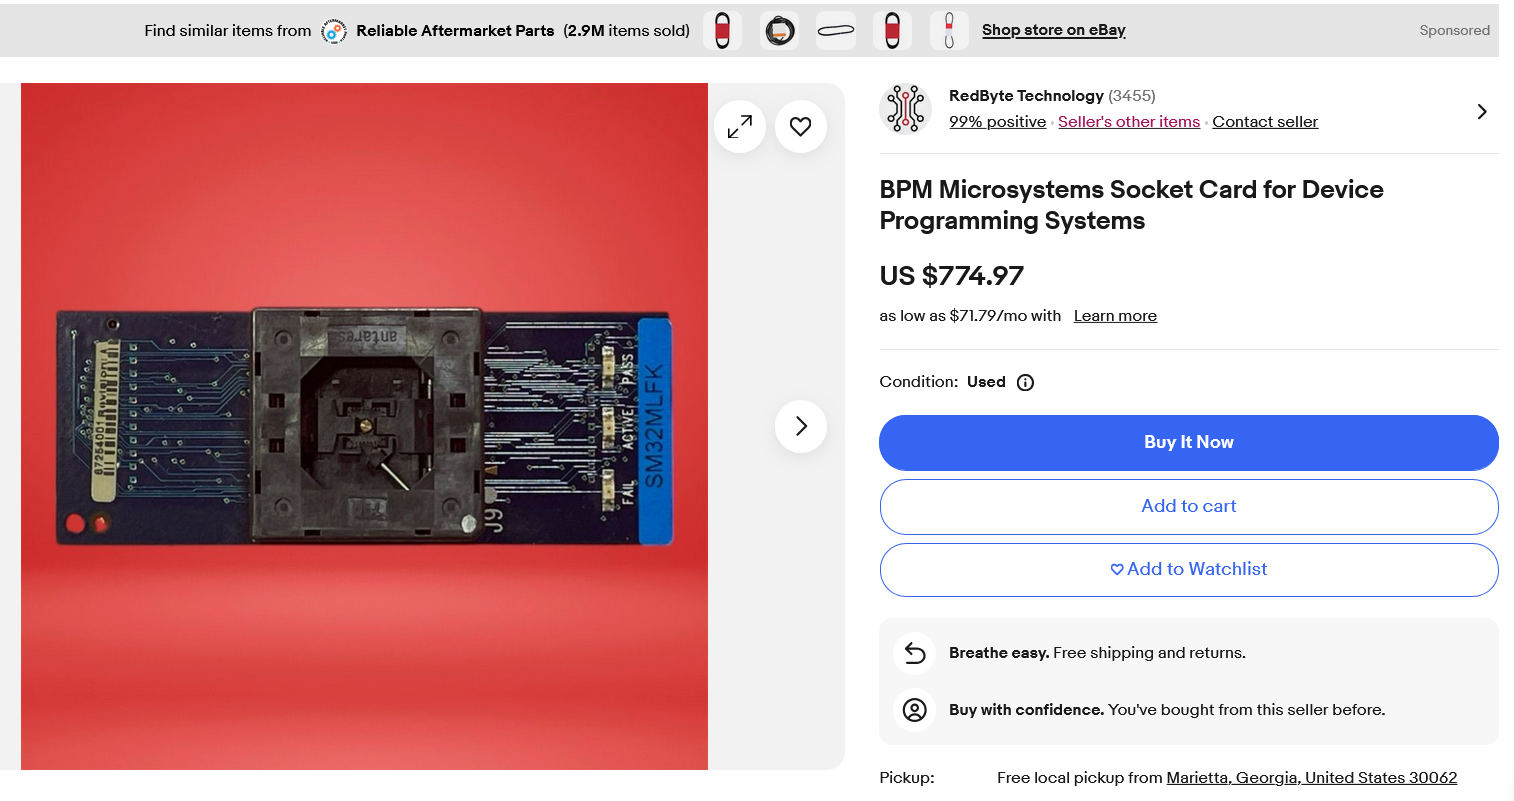Open 99% positive feedback link
This screenshot has height=801, width=1514.
[998, 122]
